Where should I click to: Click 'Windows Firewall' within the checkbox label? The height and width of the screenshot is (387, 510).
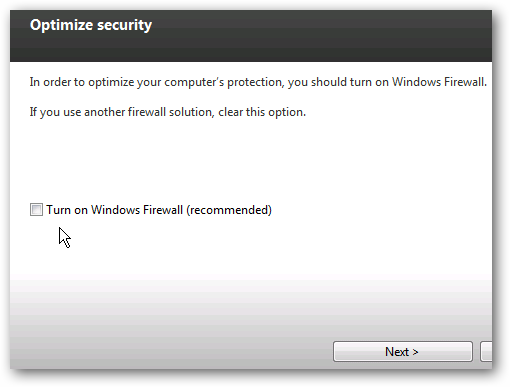click(x=137, y=210)
